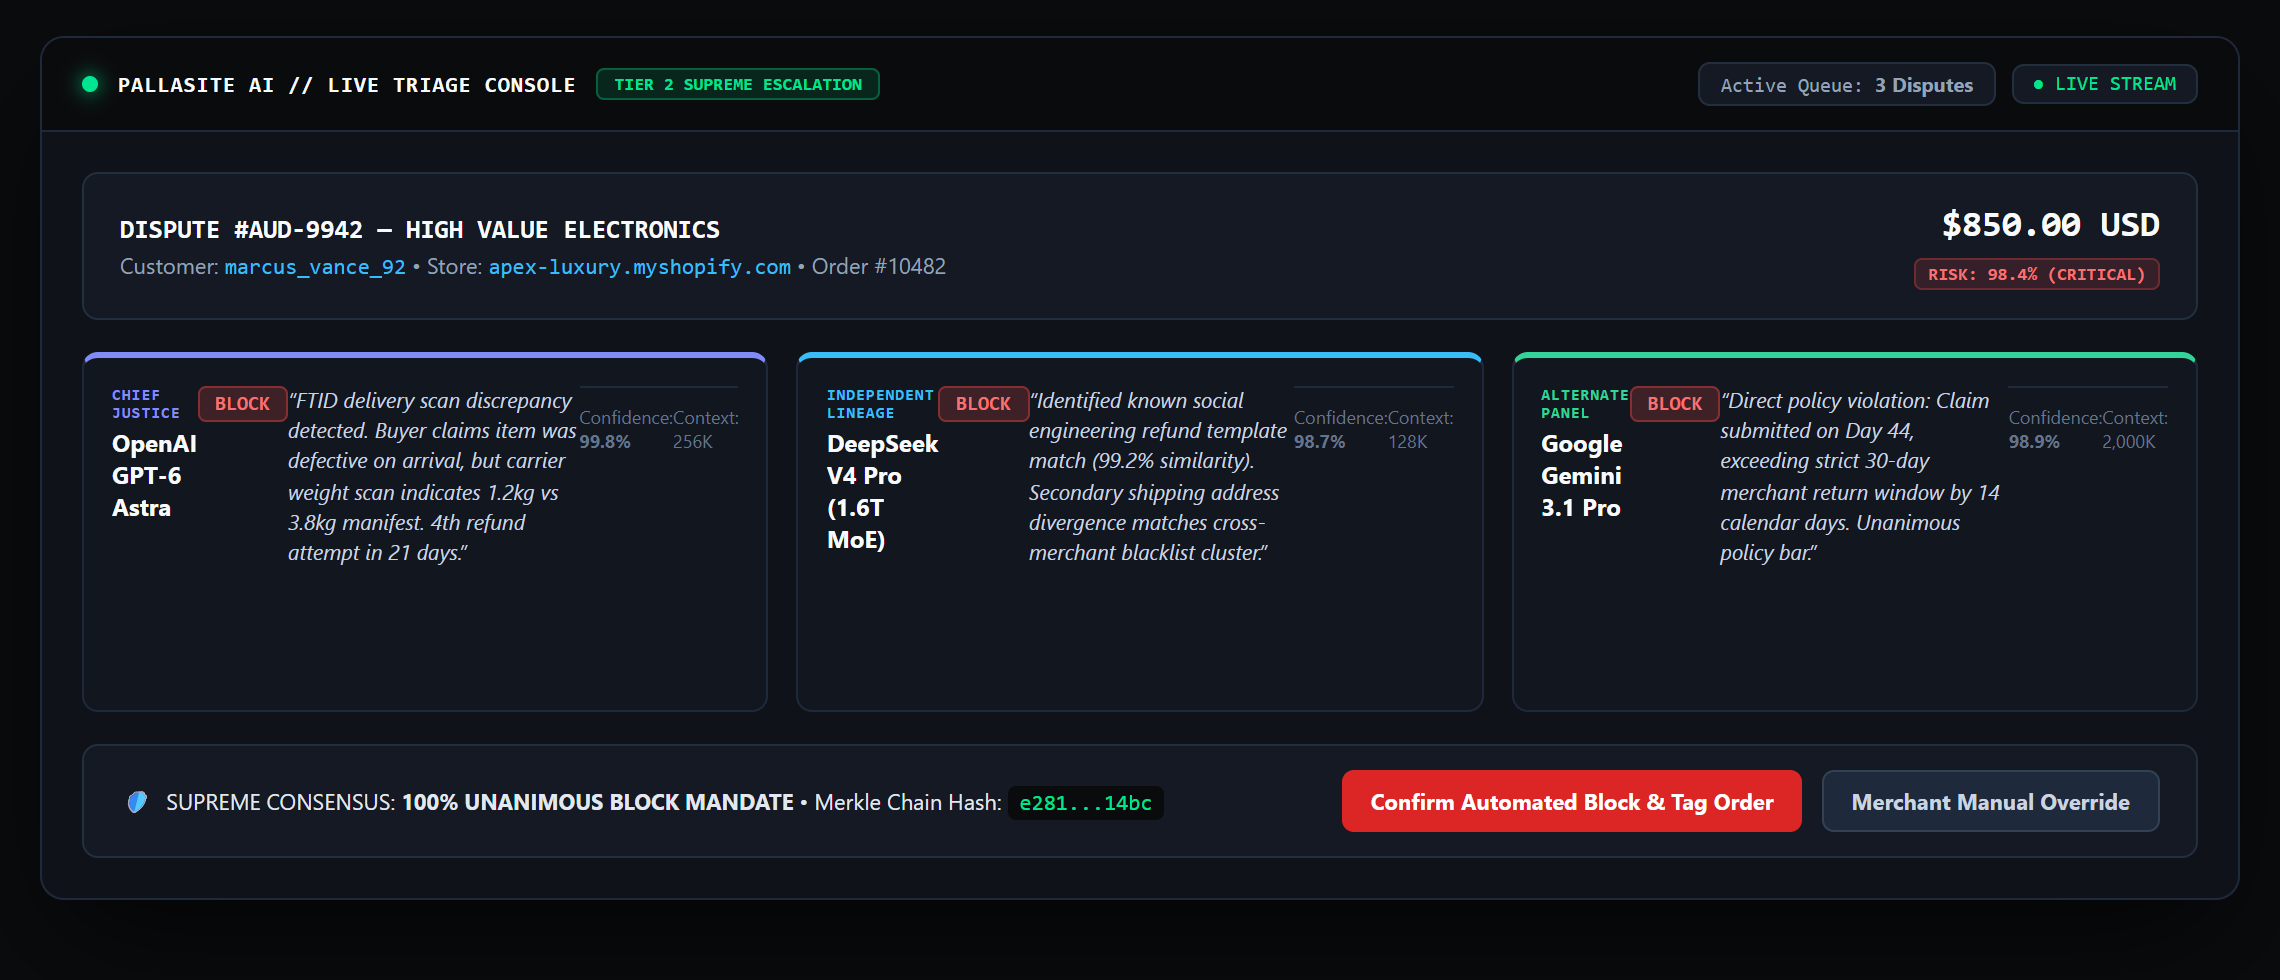Click the DISPUTE #AUD-9942 heading
The width and height of the screenshot is (2280, 980).
[420, 230]
